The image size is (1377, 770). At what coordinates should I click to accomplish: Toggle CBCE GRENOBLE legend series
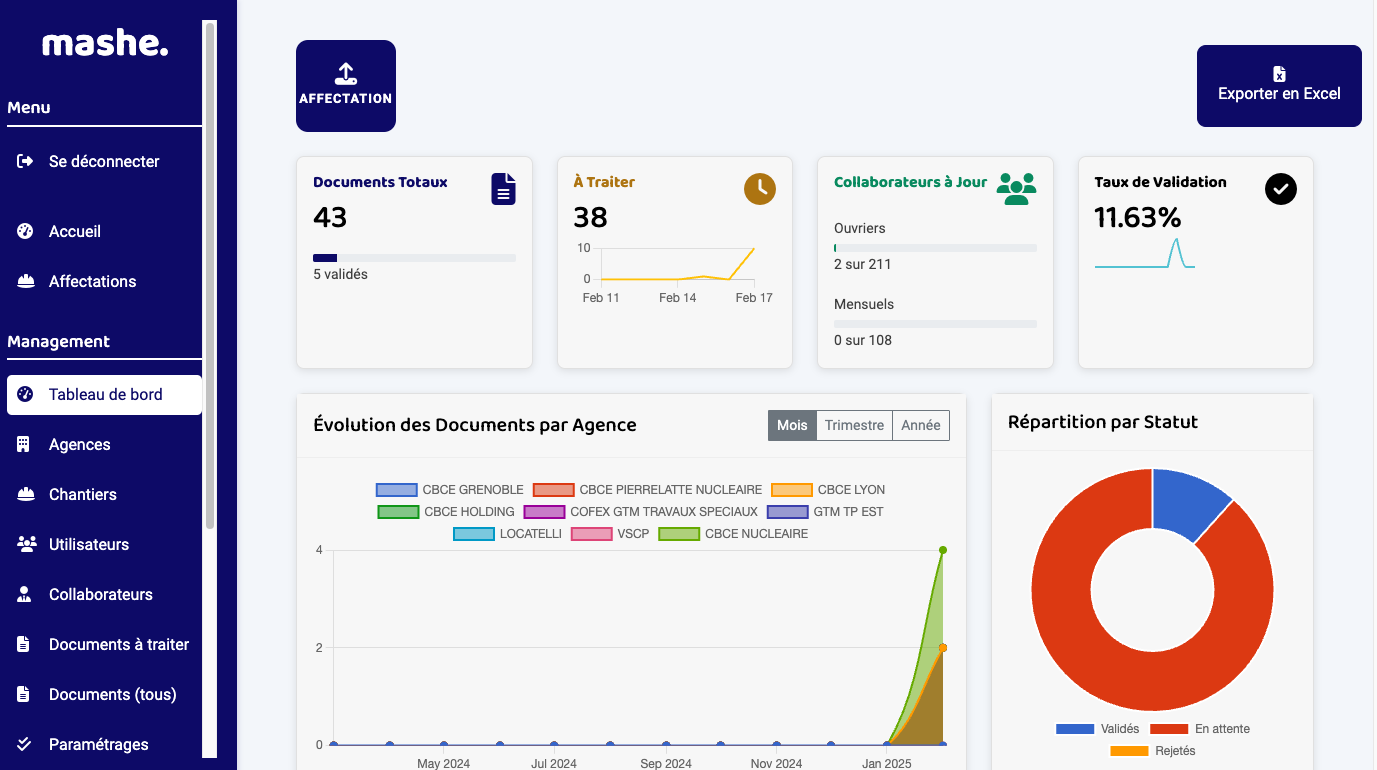tap(450, 490)
